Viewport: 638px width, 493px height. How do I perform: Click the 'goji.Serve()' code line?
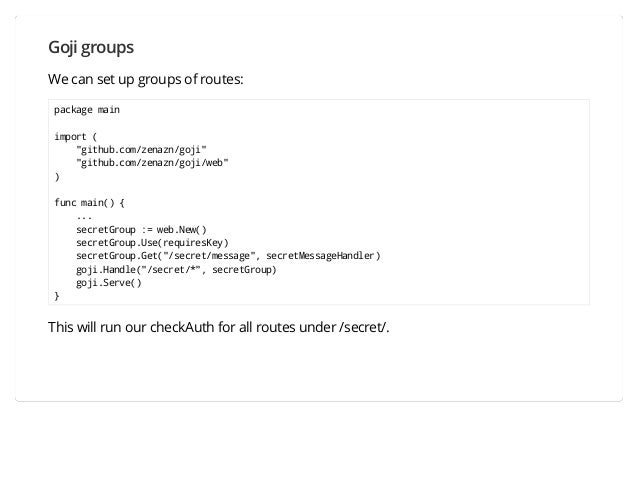click(x=109, y=283)
